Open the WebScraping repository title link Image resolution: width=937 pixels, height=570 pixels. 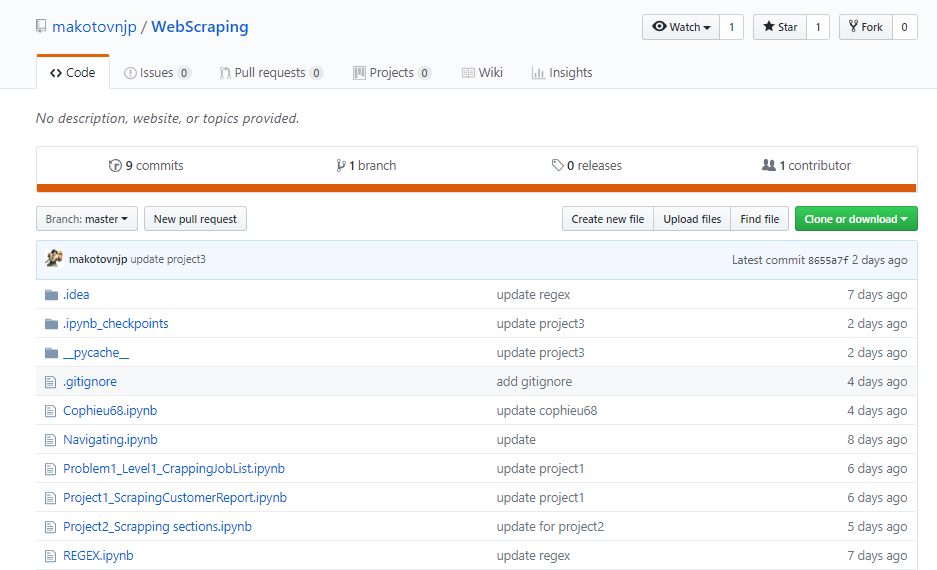200,27
